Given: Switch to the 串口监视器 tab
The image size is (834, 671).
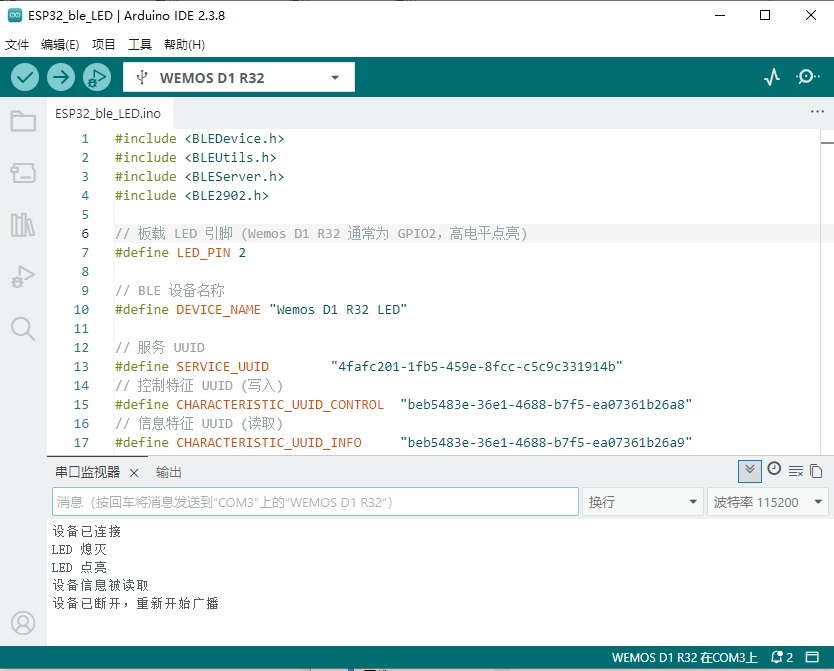Looking at the screenshot, I should 88,472.
